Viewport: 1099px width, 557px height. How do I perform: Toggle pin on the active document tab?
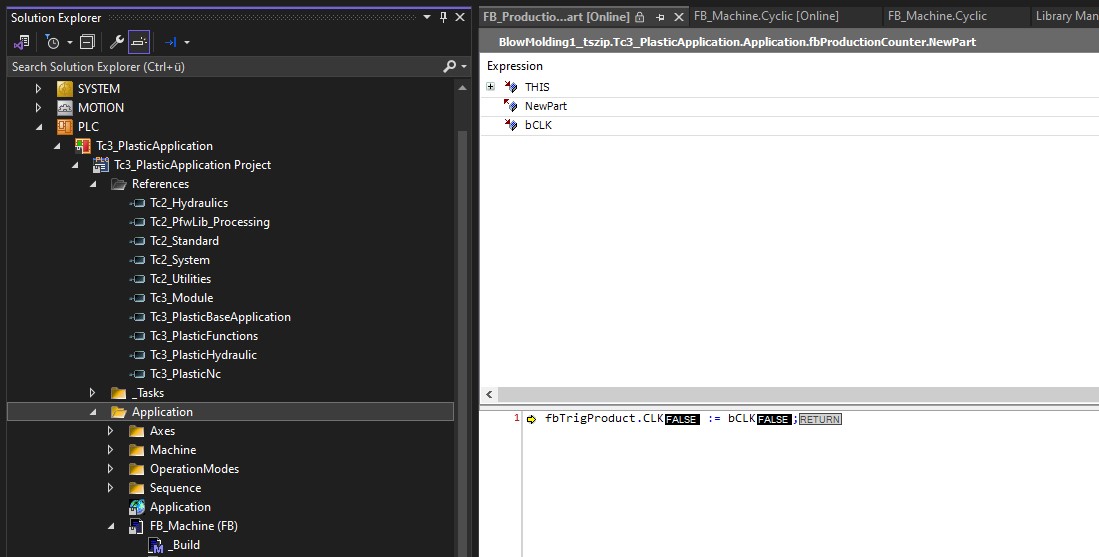click(660, 17)
